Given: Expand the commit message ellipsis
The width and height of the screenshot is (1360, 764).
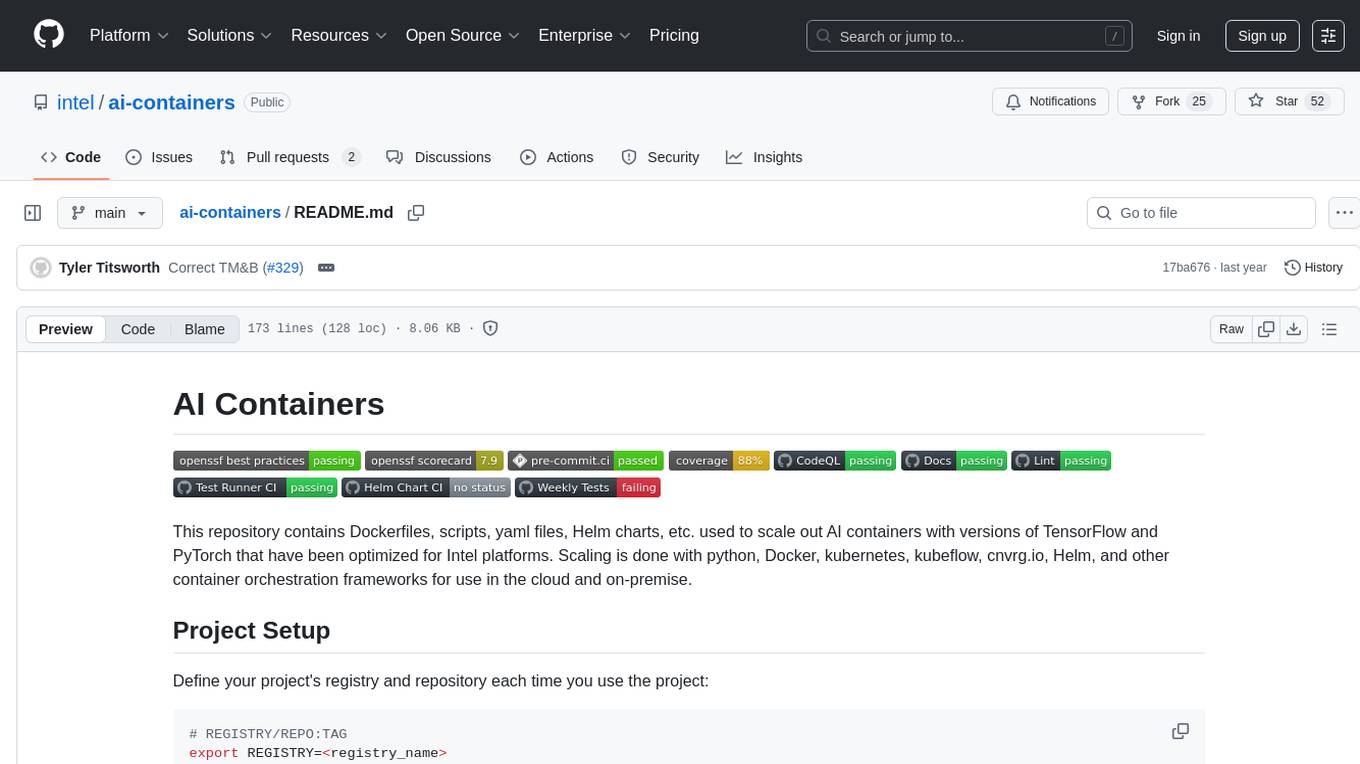Looking at the screenshot, I should (x=326, y=268).
